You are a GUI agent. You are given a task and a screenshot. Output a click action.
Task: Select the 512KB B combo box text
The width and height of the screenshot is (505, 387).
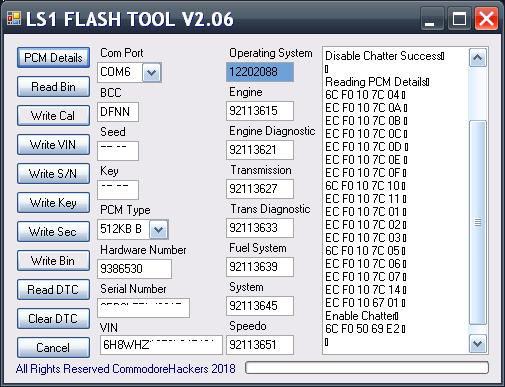point(121,229)
